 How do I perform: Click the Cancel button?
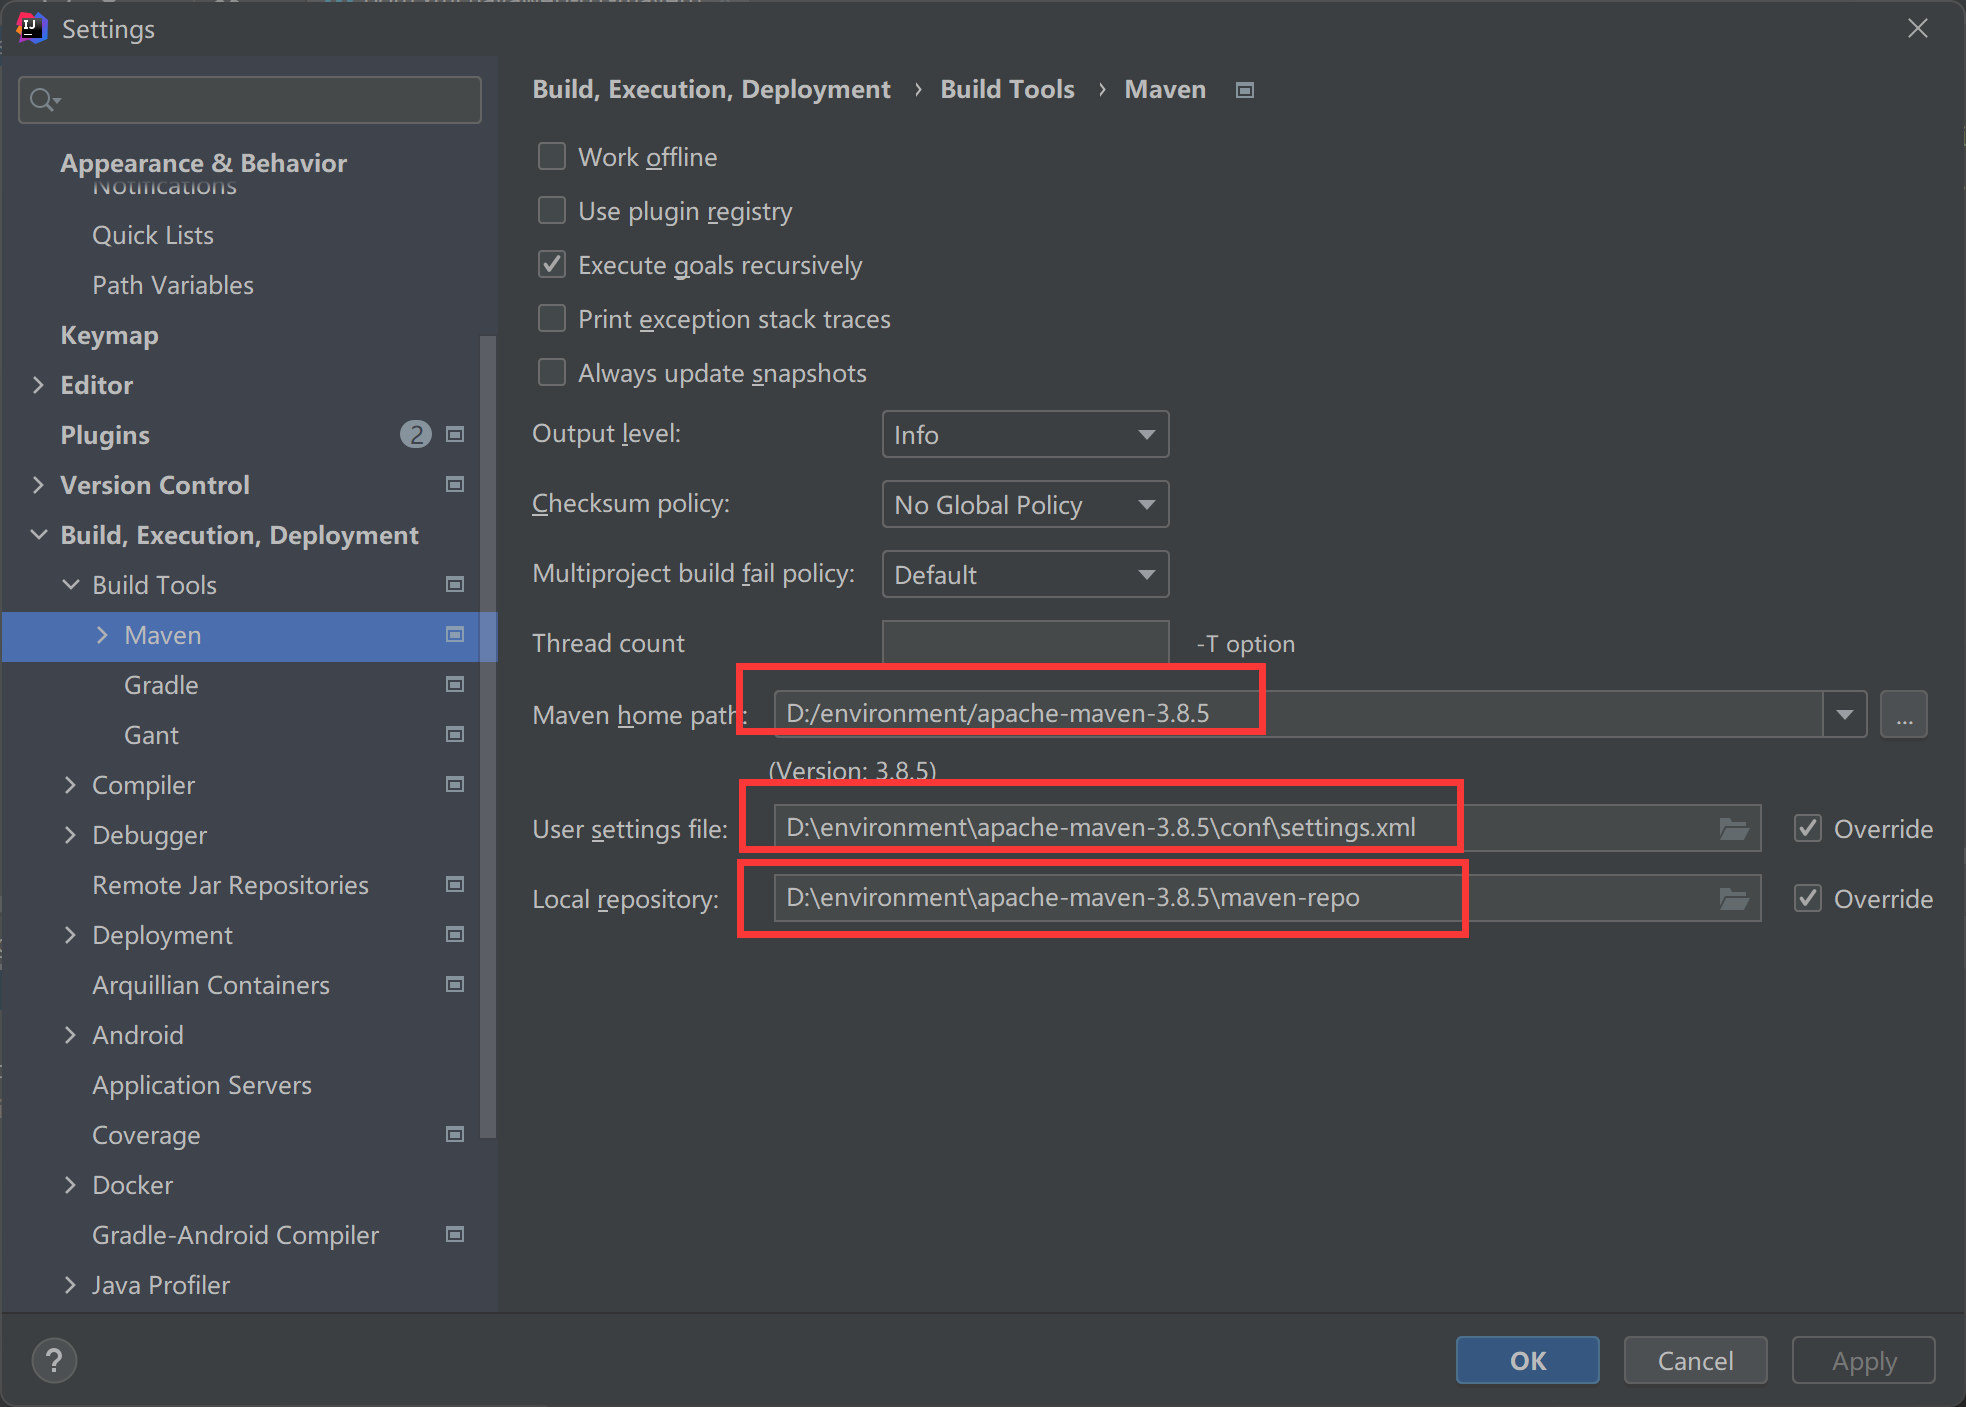pyautogui.click(x=1695, y=1360)
